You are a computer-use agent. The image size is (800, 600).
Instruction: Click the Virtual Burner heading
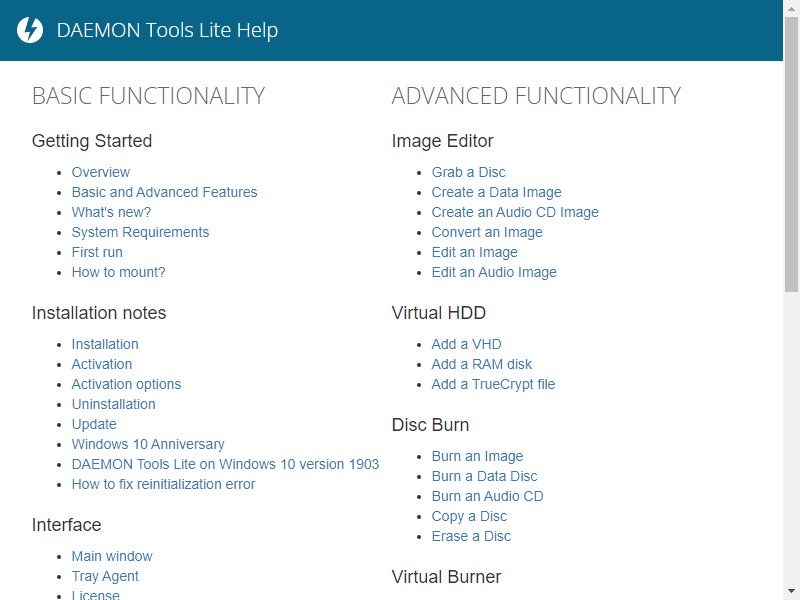point(446,577)
